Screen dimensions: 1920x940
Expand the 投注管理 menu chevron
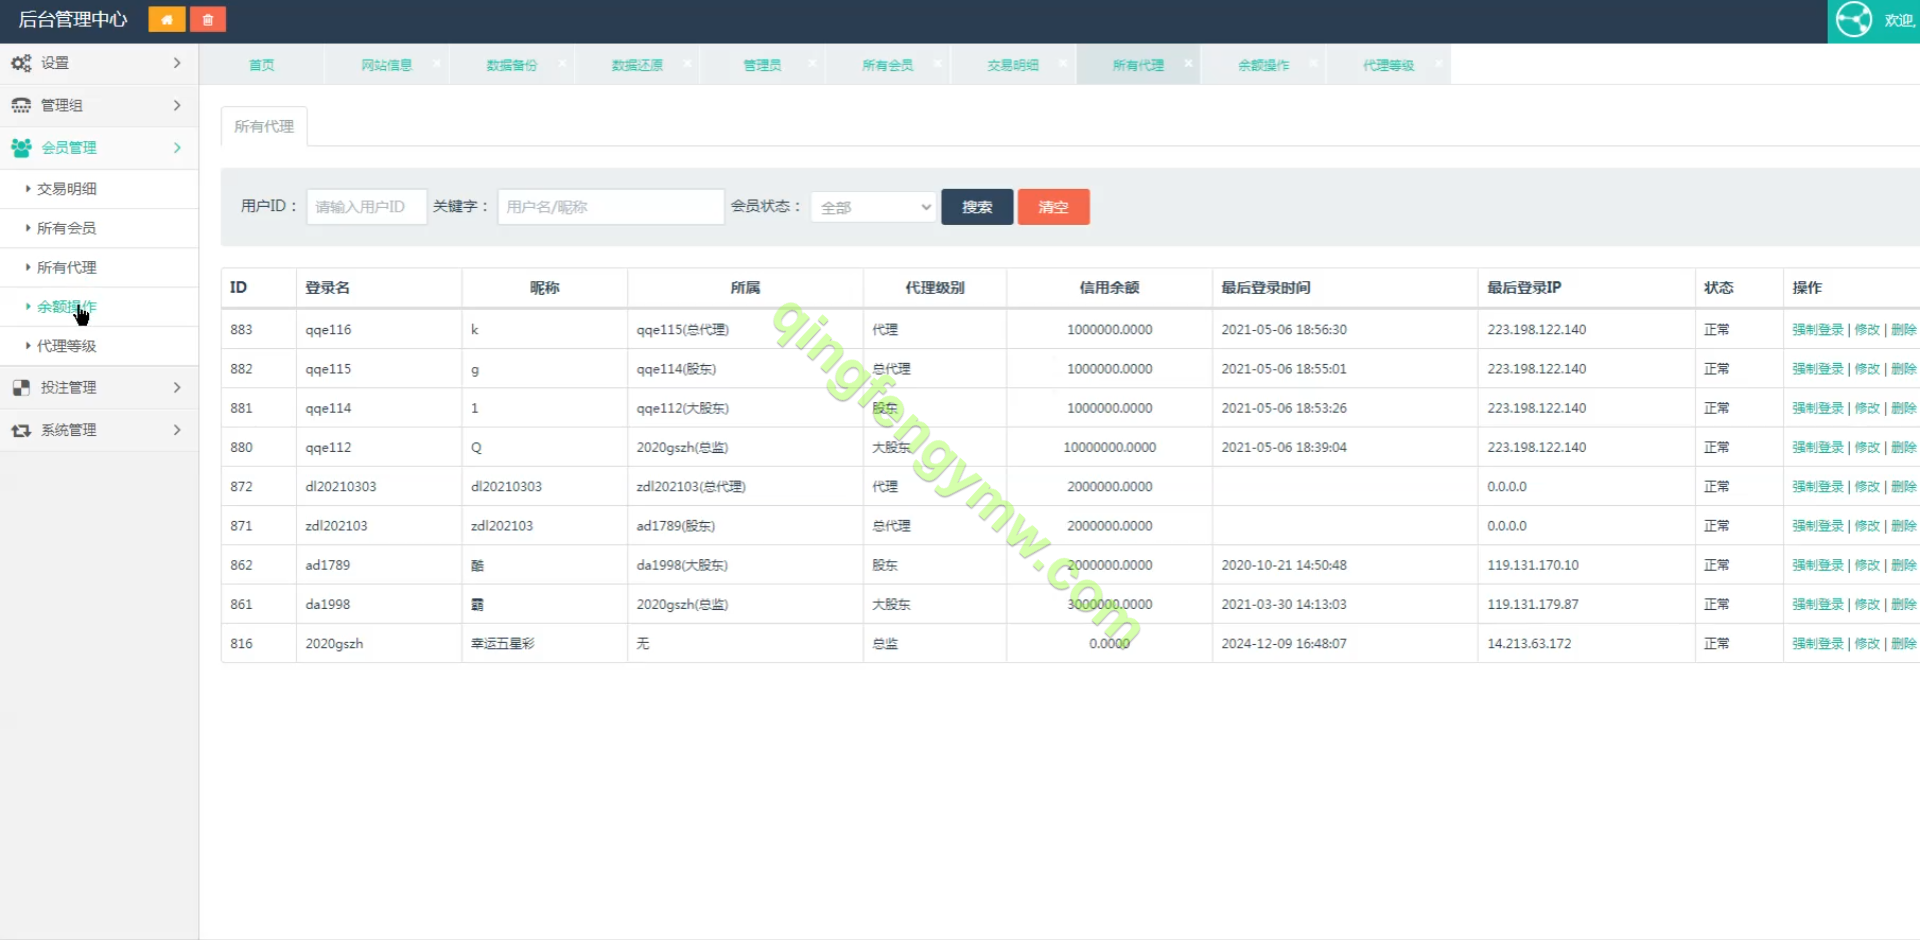(177, 388)
